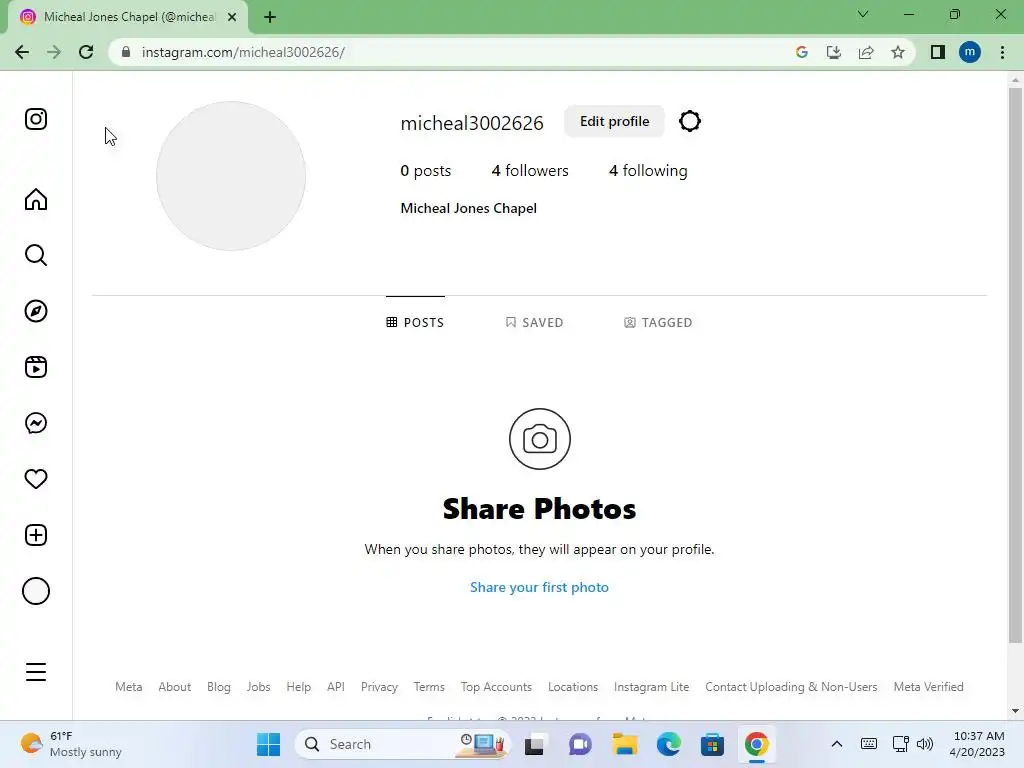Viewport: 1024px width, 768px height.
Task: Bookmark this page with star icon
Action: click(x=898, y=52)
